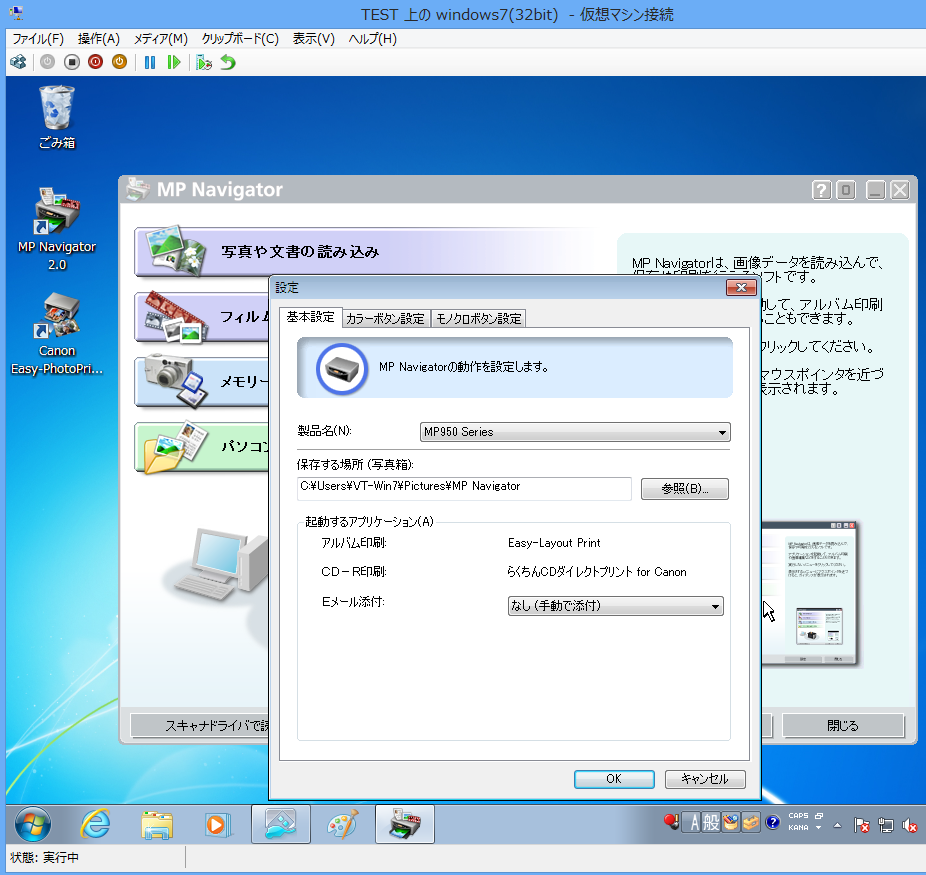Click the IME conversion mode '般' icon
Image resolution: width=926 pixels, height=875 pixels.
click(x=710, y=822)
